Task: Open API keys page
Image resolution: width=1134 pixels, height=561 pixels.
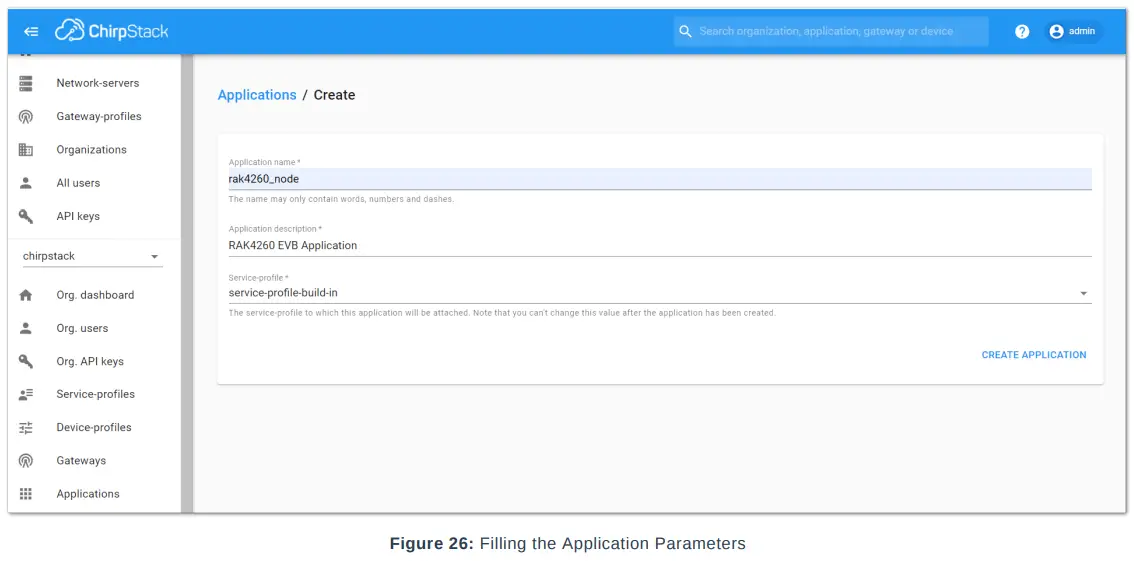Action: click(x=78, y=216)
